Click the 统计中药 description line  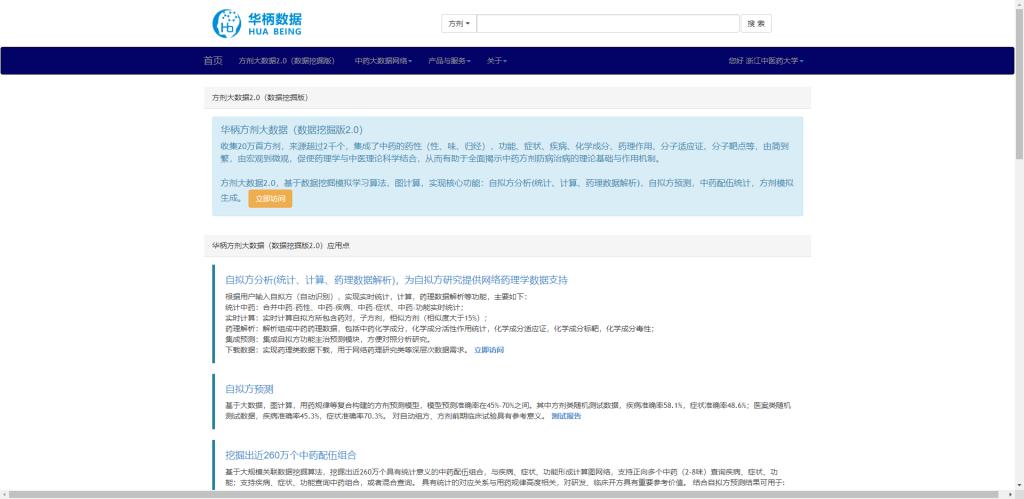pos(344,307)
